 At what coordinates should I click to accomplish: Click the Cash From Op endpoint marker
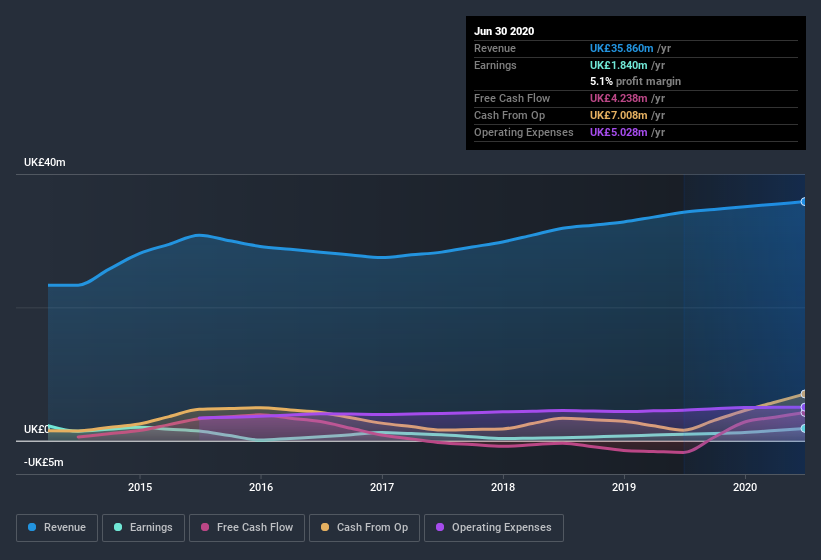coord(804,394)
